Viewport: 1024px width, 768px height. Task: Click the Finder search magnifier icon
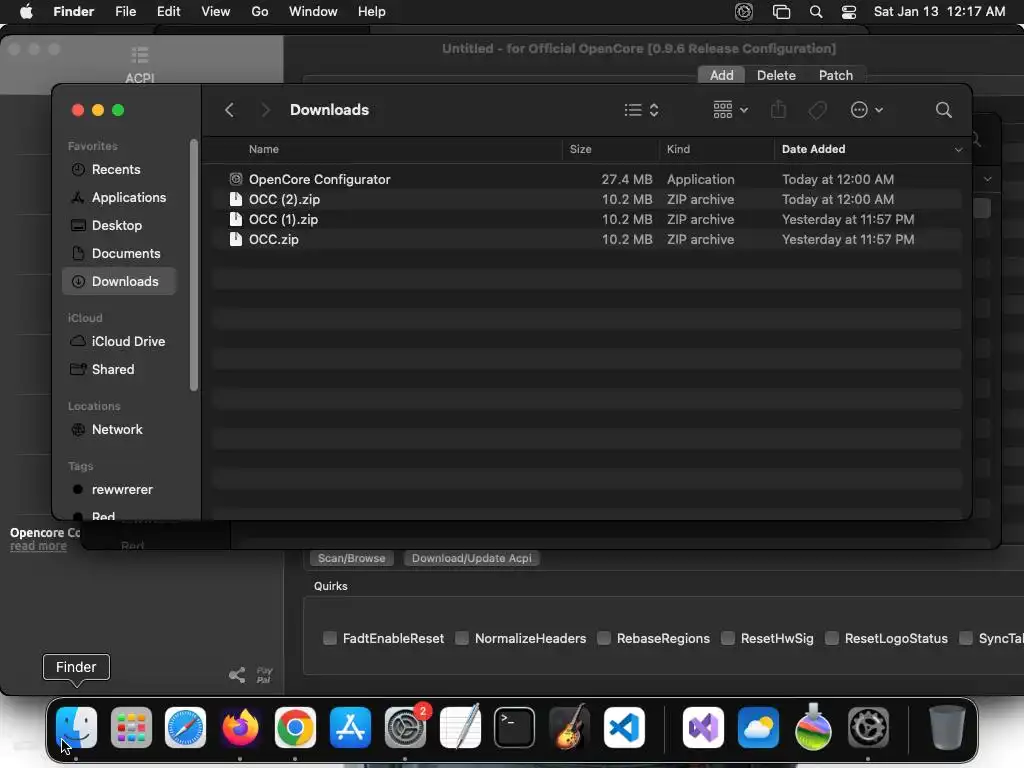point(944,110)
